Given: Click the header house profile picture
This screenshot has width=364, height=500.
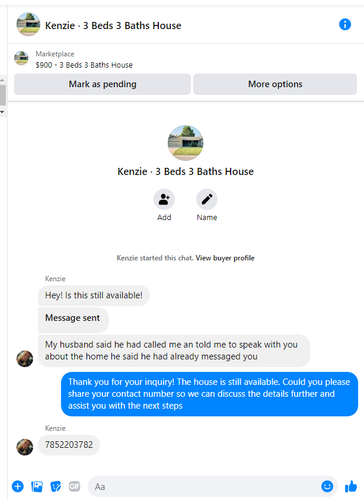Looking at the screenshot, I should coord(28,24).
